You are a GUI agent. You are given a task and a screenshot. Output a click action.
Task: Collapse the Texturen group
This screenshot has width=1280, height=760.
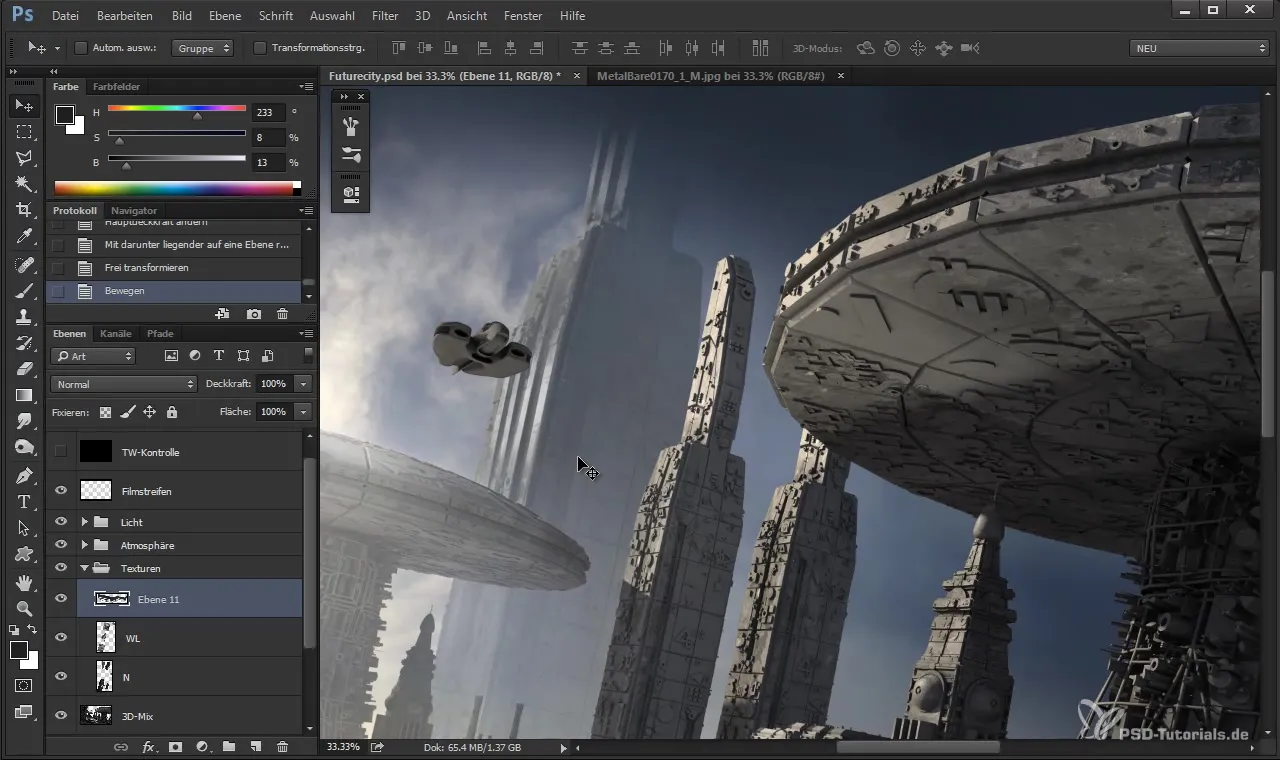pyautogui.click(x=85, y=568)
